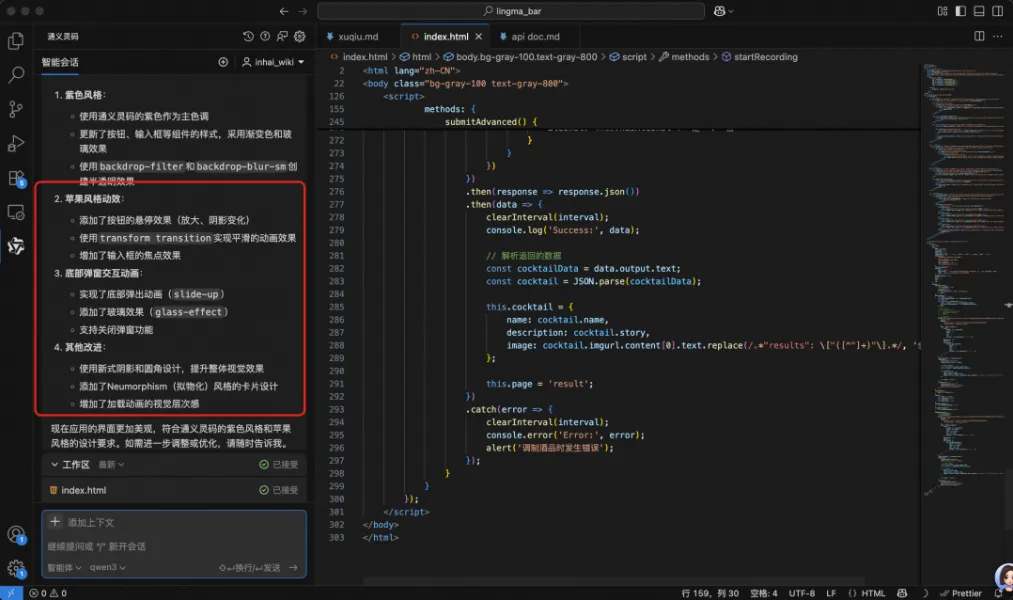Click the Prettier status bar item
The width and height of the screenshot is (1013, 600).
click(961, 593)
